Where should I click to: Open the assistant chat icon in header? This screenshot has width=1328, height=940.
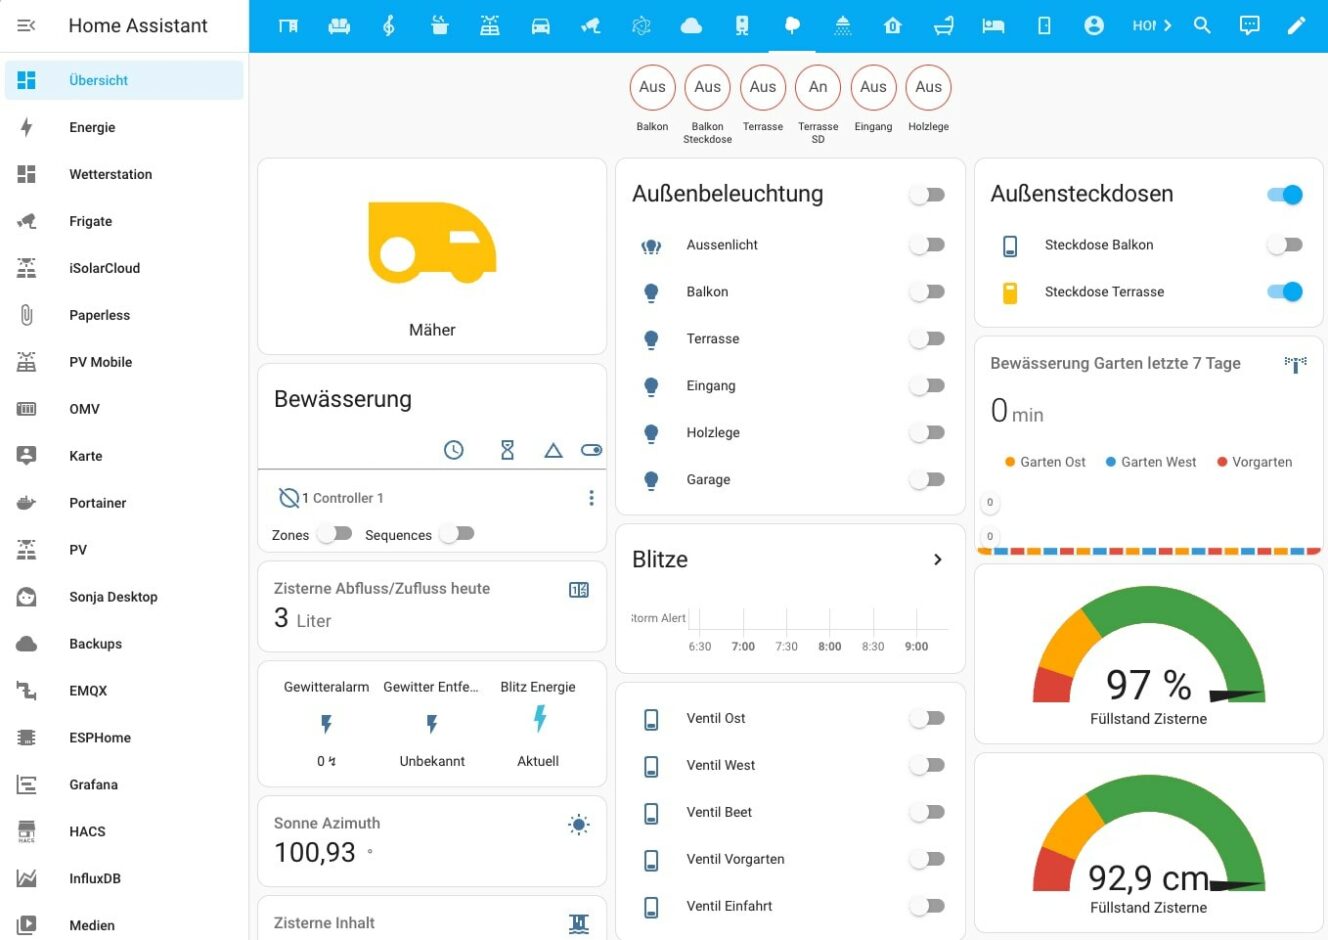(x=1249, y=26)
